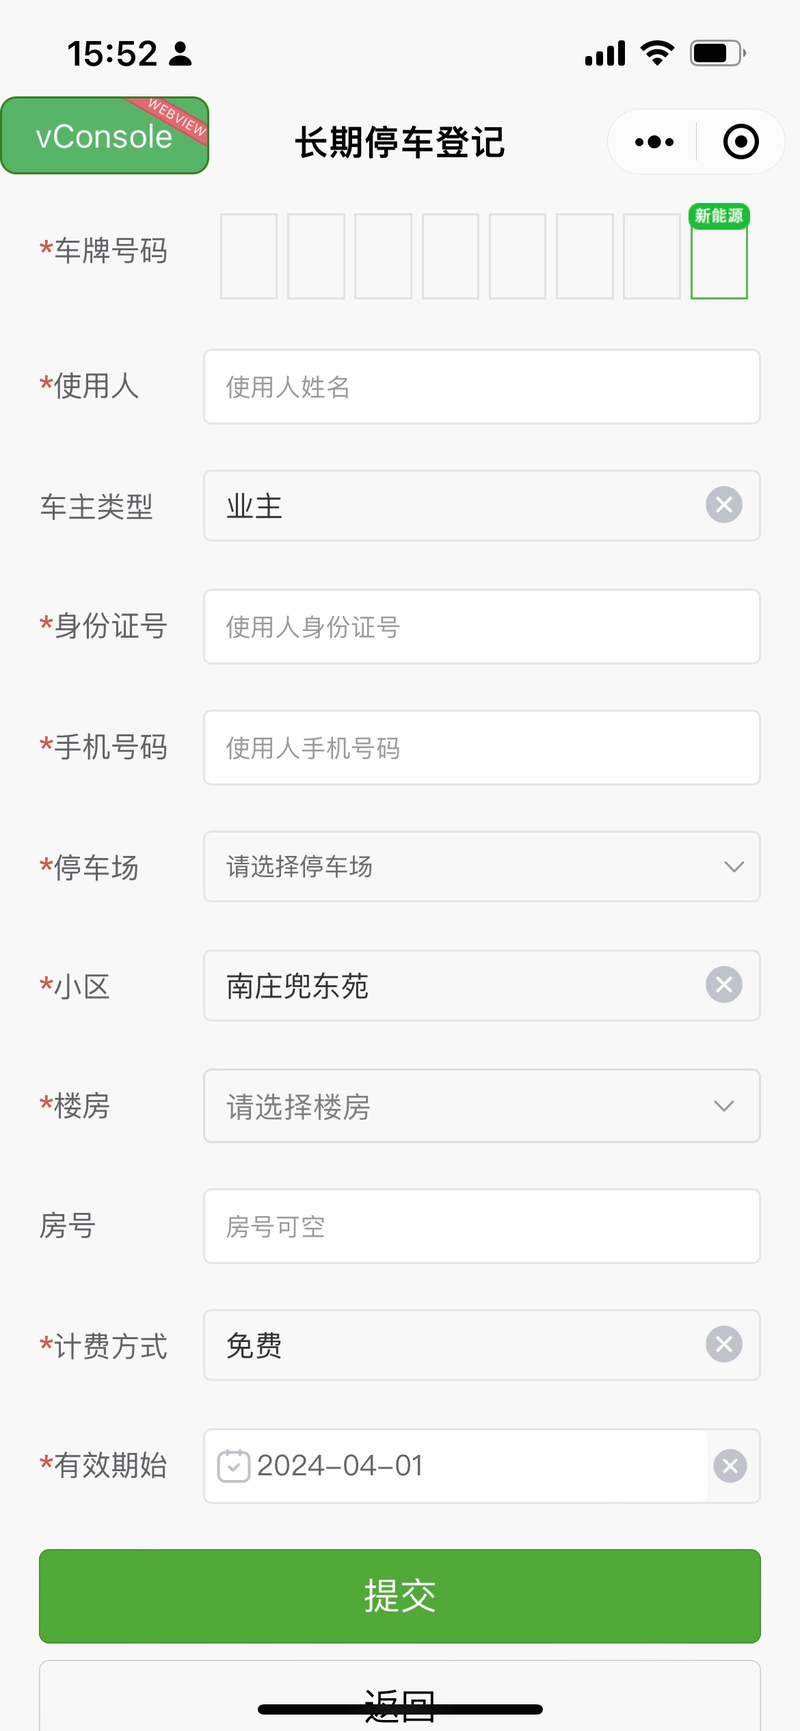Tap the 使用人手机号码 input field
Viewport: 800px width, 1731px height.
(x=481, y=748)
